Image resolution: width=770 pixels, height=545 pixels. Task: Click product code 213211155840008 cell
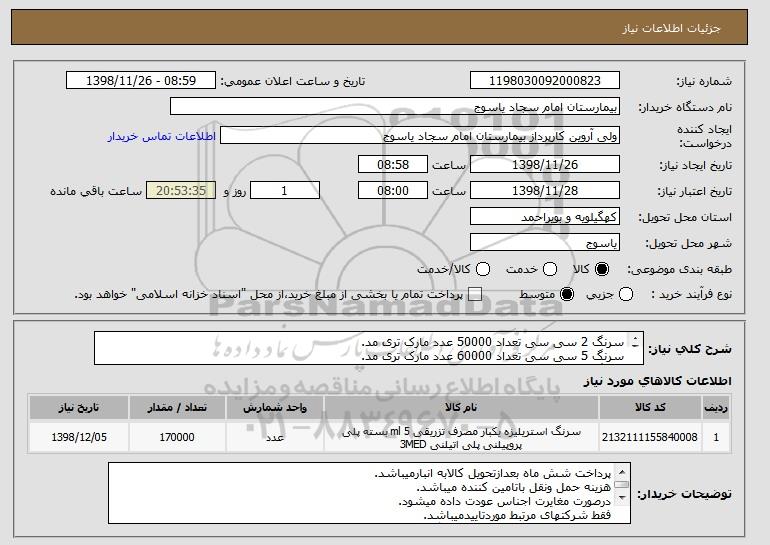coord(650,437)
